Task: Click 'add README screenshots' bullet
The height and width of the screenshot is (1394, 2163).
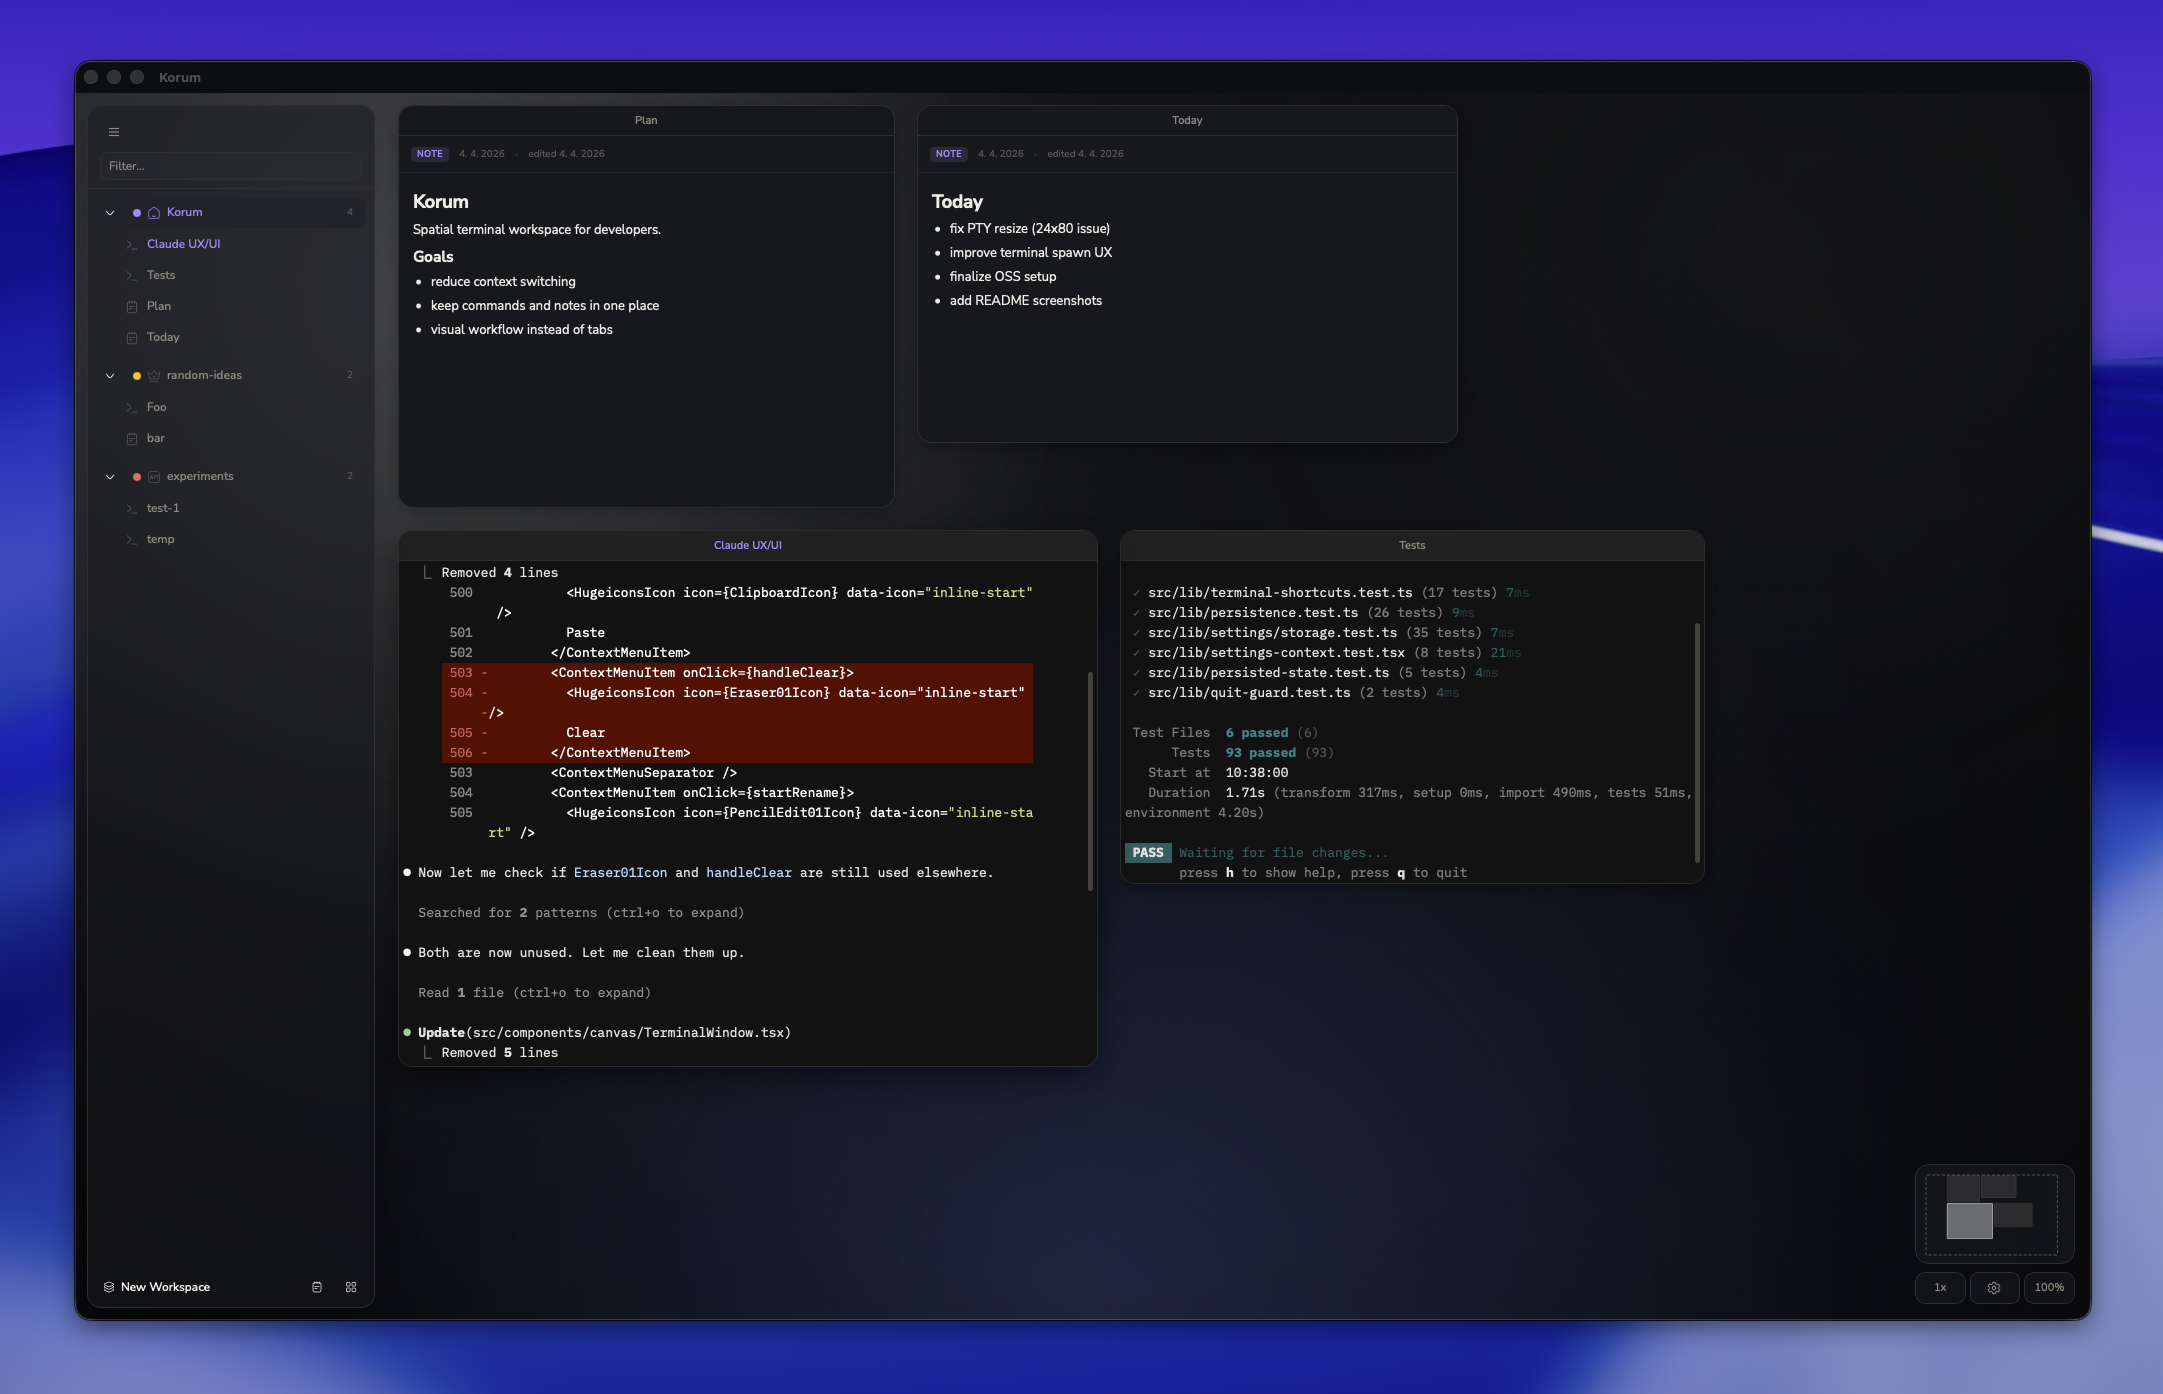Action: pyautogui.click(x=1026, y=301)
